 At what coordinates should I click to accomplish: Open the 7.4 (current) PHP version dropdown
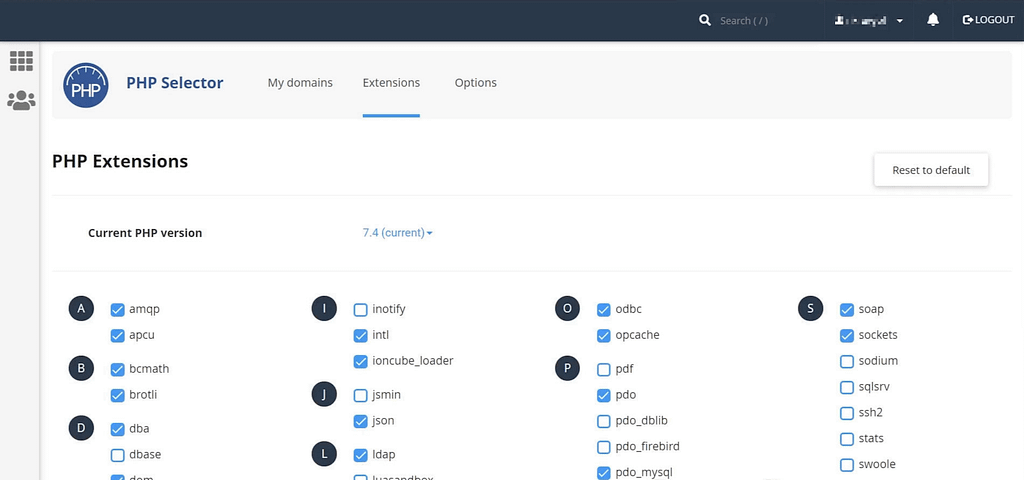click(397, 233)
